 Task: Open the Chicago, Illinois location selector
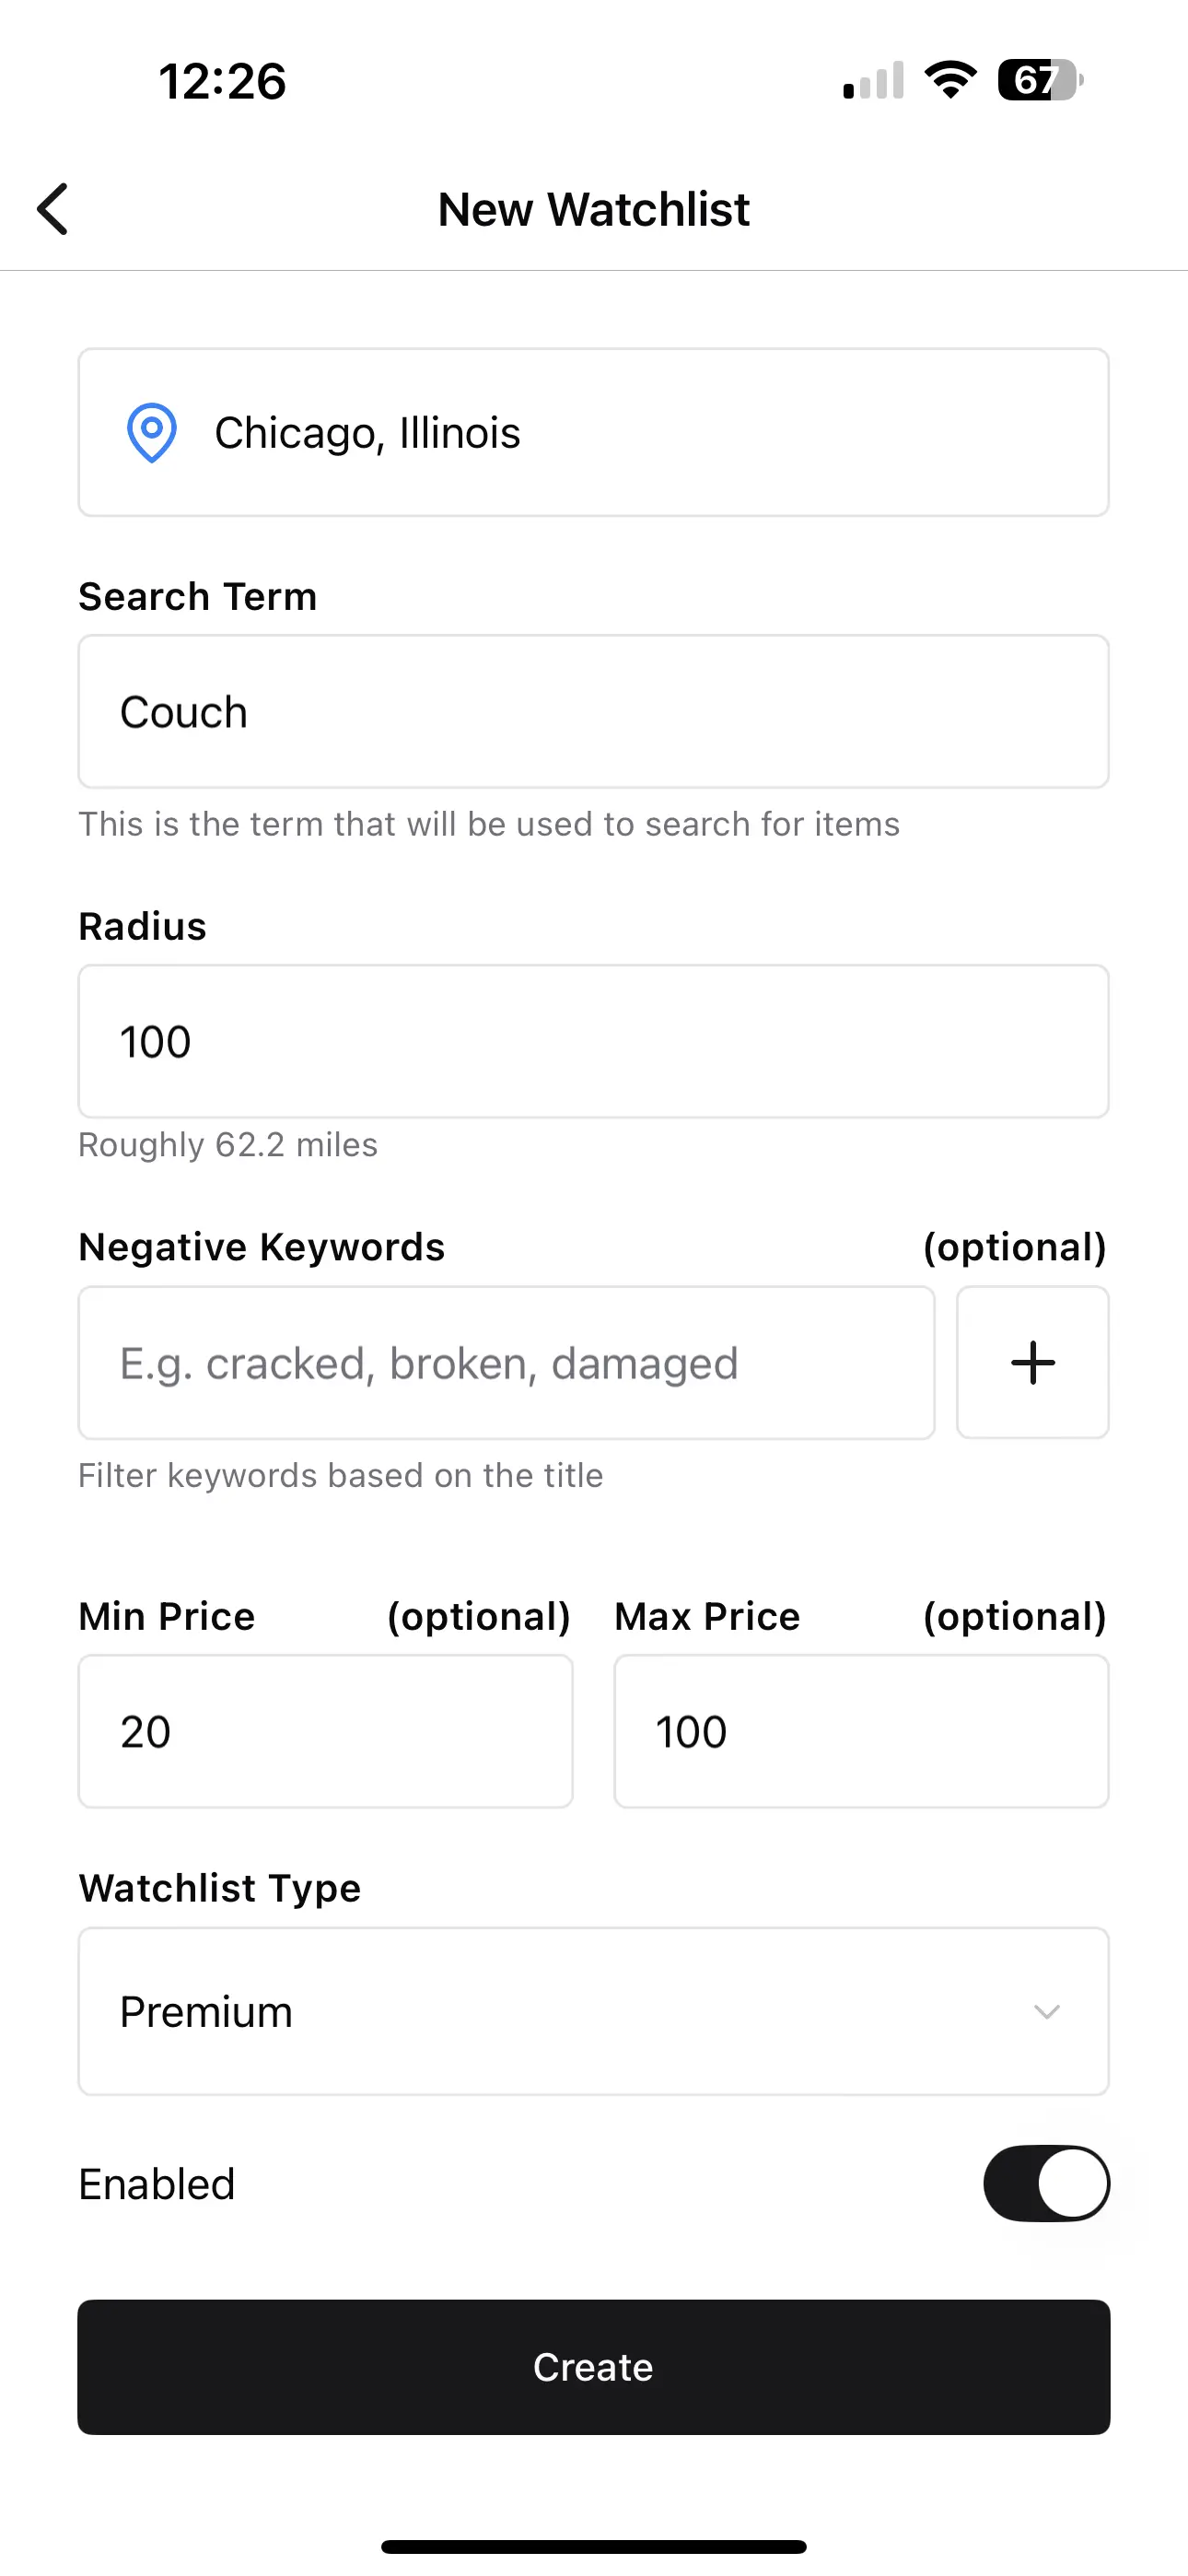coord(594,432)
